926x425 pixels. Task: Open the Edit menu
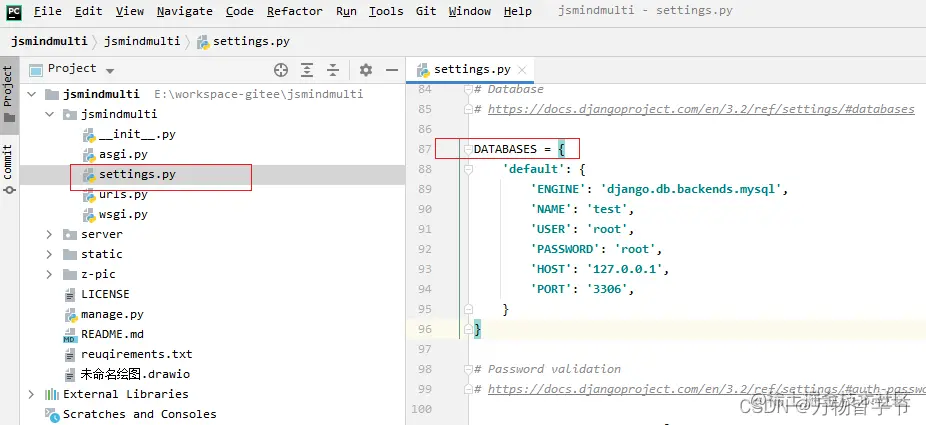[x=89, y=11]
